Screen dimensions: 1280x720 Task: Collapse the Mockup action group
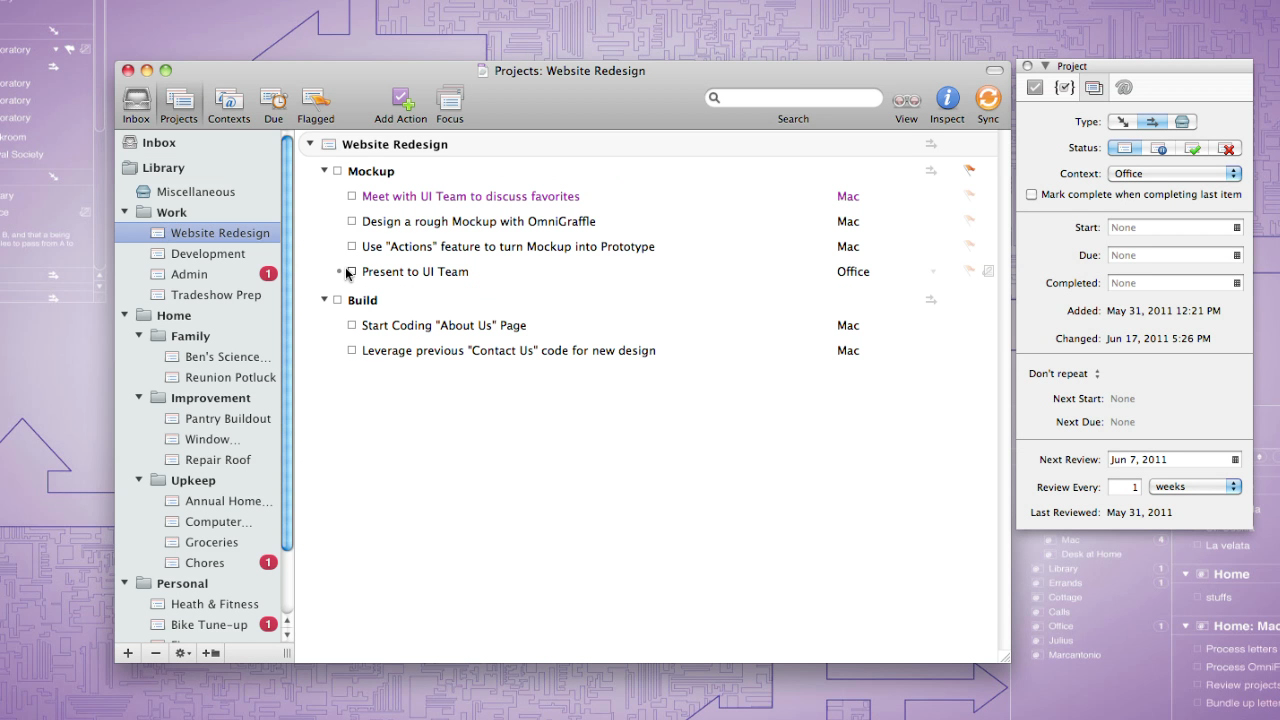(x=324, y=171)
